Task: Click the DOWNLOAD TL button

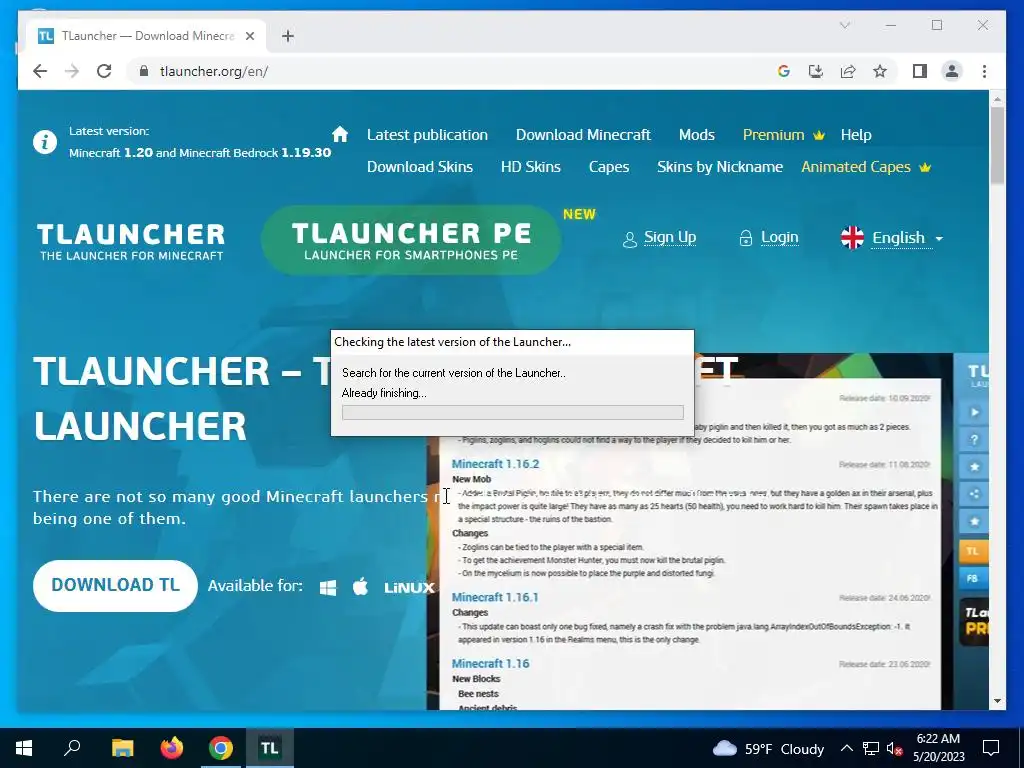Action: 115,586
